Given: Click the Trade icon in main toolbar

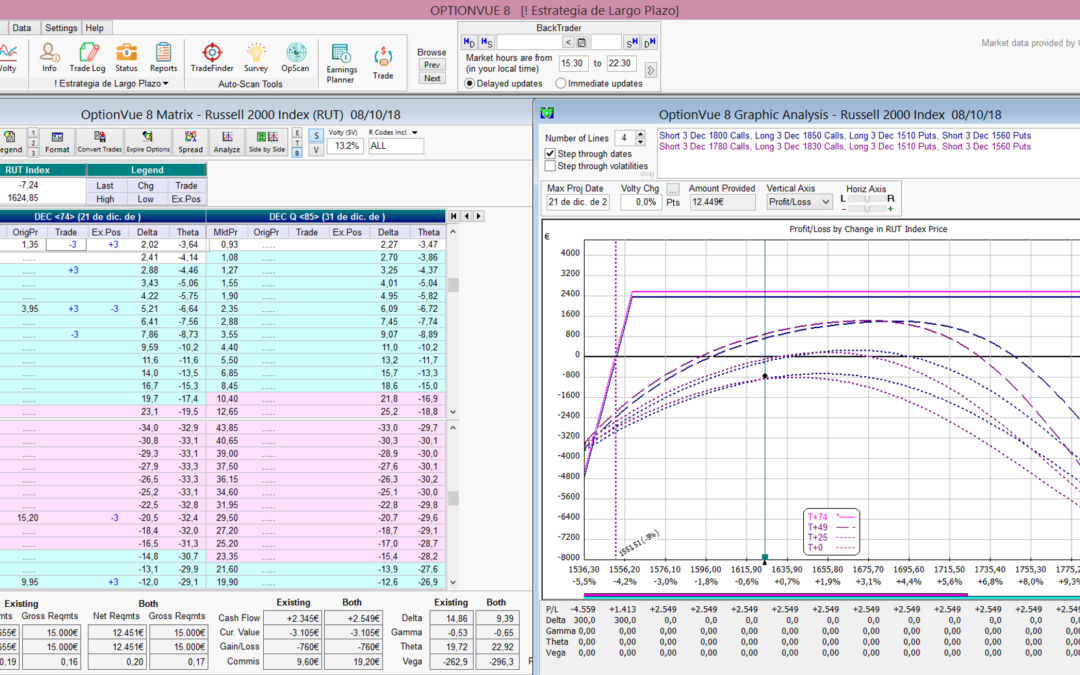Looking at the screenshot, I should [x=383, y=63].
